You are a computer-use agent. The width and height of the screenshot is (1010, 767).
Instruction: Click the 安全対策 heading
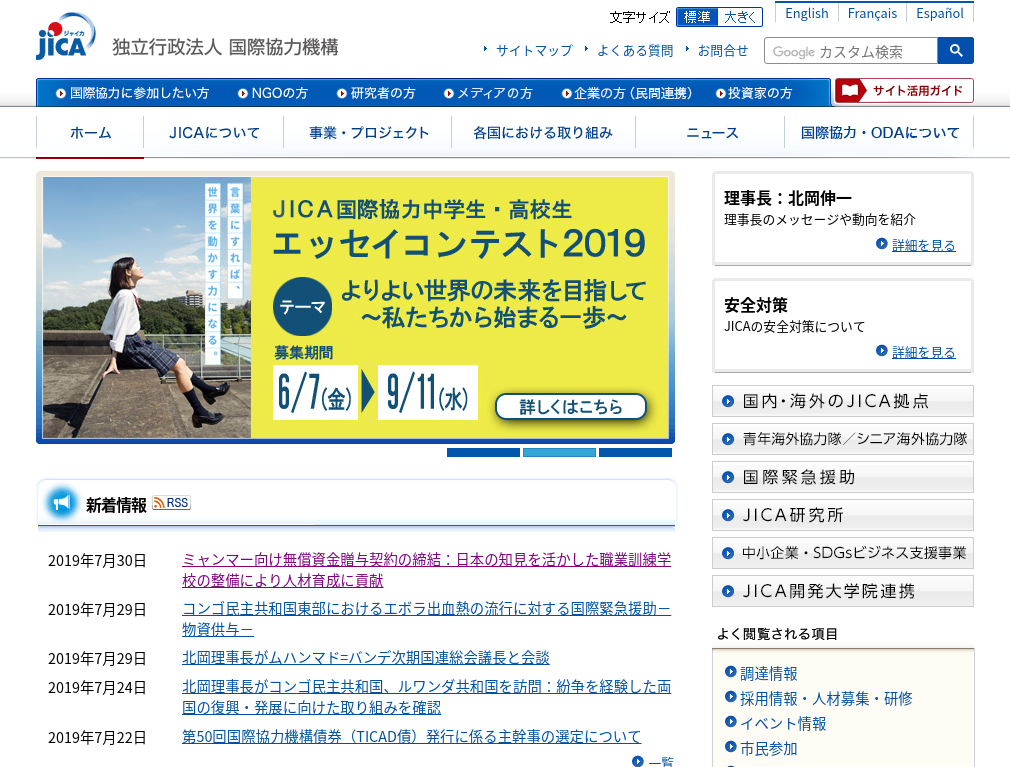756,305
